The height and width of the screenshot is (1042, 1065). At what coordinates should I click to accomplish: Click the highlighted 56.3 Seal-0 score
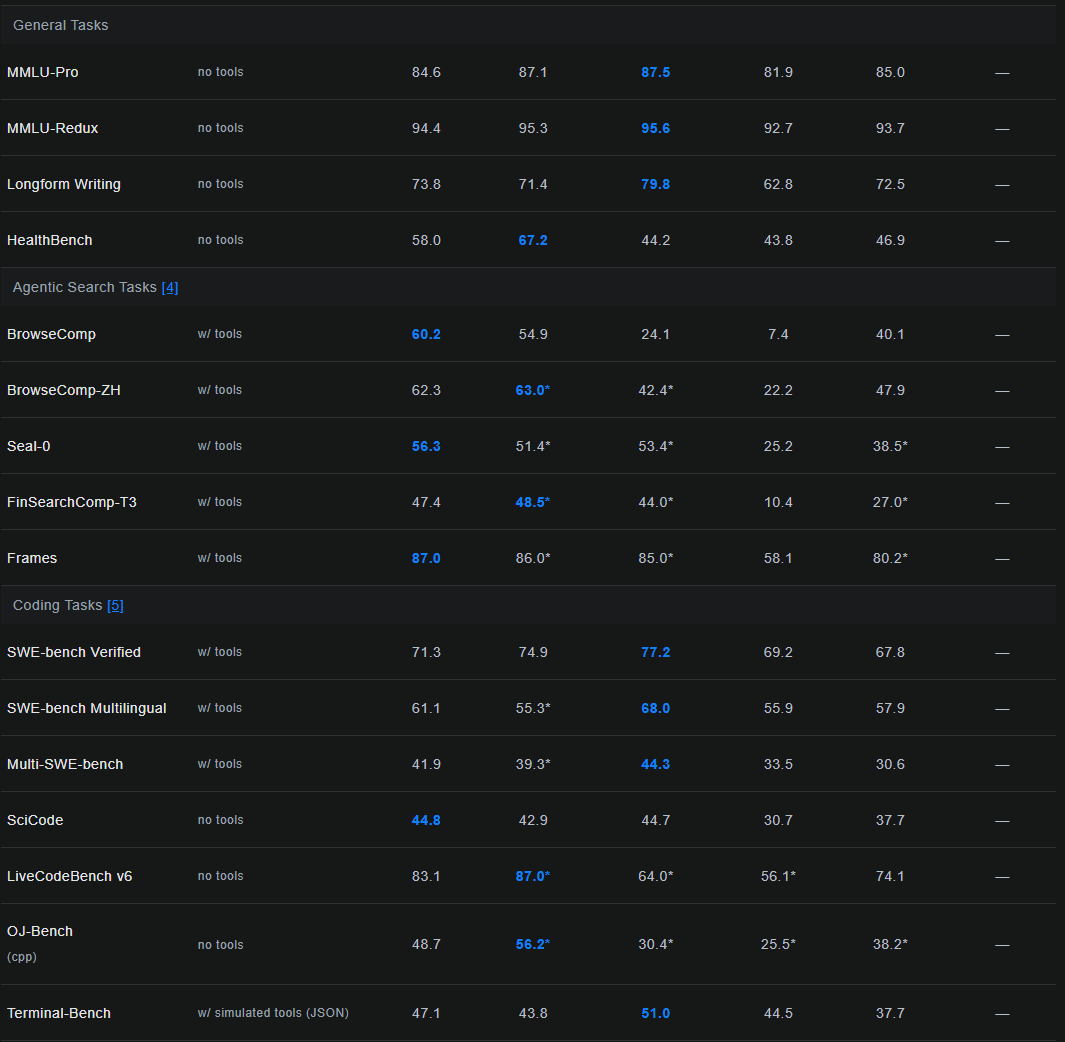click(x=426, y=446)
